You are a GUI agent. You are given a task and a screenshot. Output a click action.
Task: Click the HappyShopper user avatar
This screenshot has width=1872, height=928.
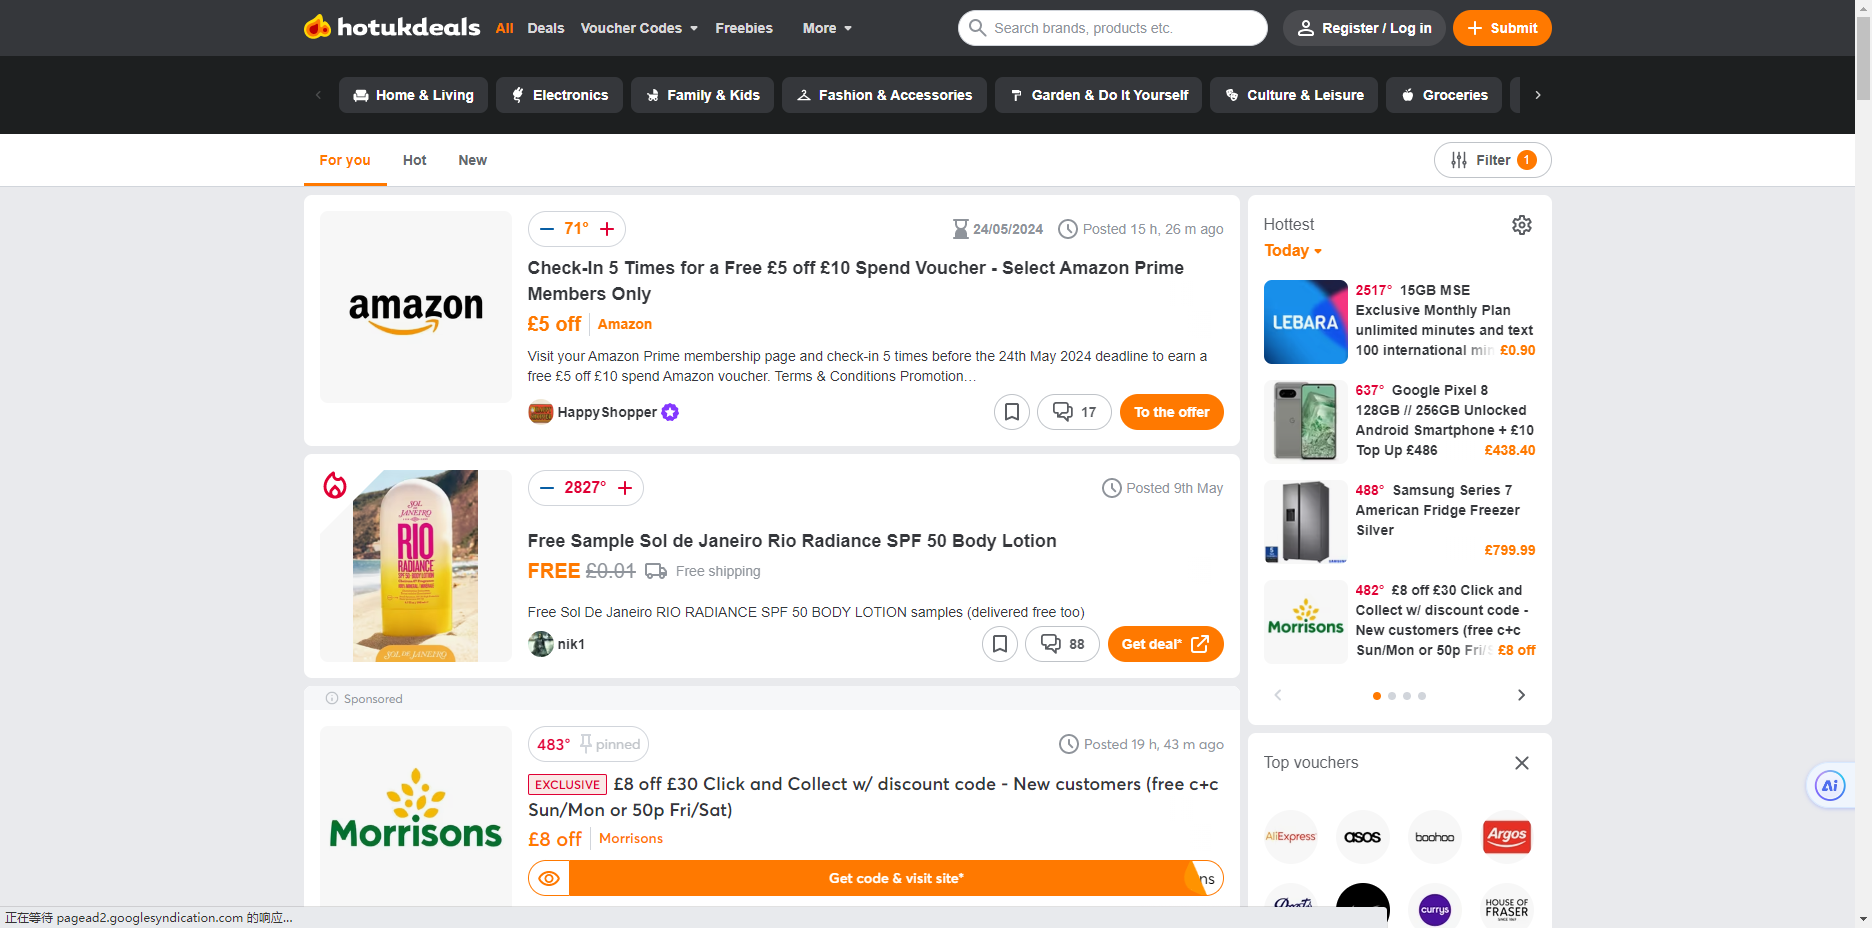pos(541,412)
